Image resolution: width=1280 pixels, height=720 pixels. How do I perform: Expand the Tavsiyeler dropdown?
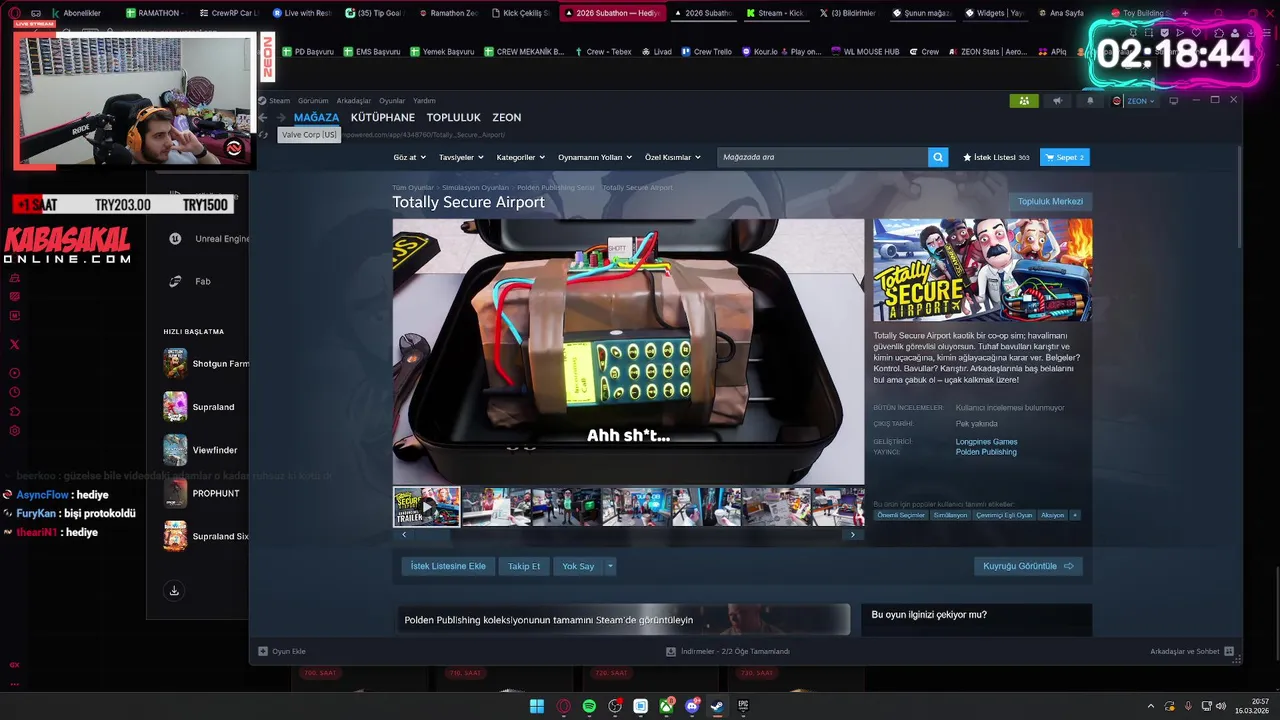[x=461, y=157]
